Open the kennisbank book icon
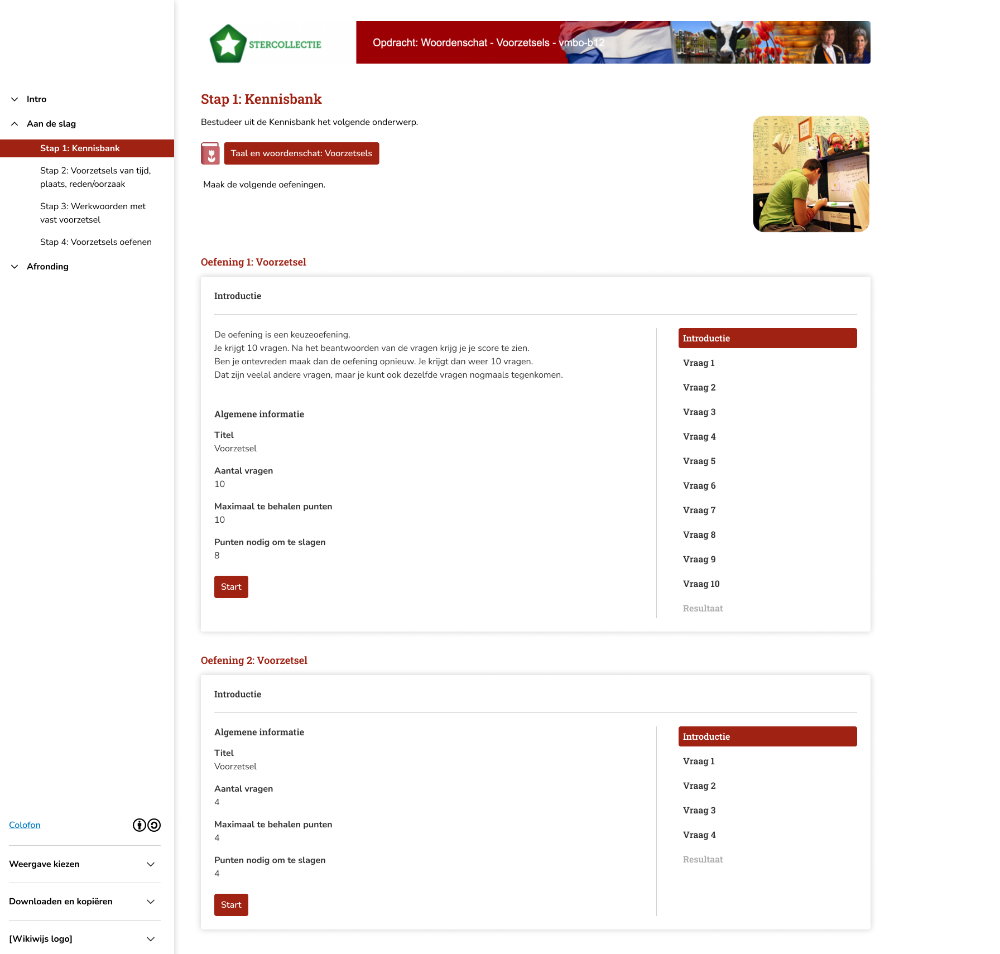1000x954 pixels. tap(211, 154)
